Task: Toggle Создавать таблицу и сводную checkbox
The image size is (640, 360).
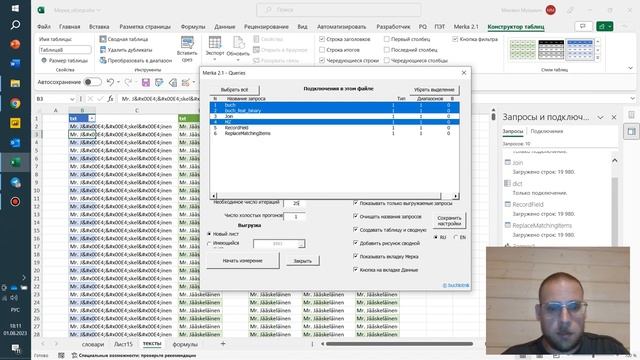Action: pos(356,230)
